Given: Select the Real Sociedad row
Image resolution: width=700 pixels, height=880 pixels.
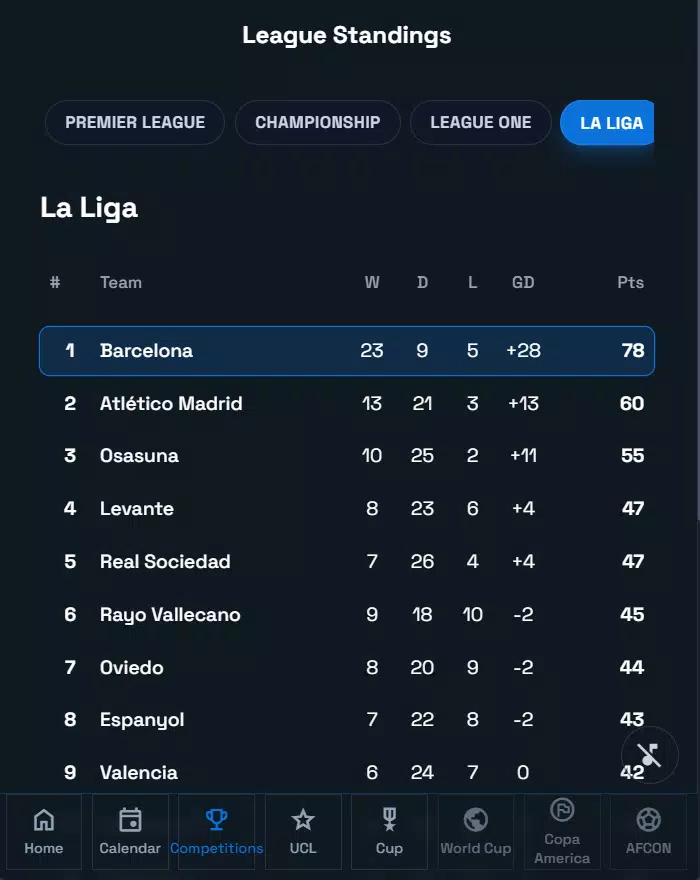Looking at the screenshot, I should click(347, 562).
